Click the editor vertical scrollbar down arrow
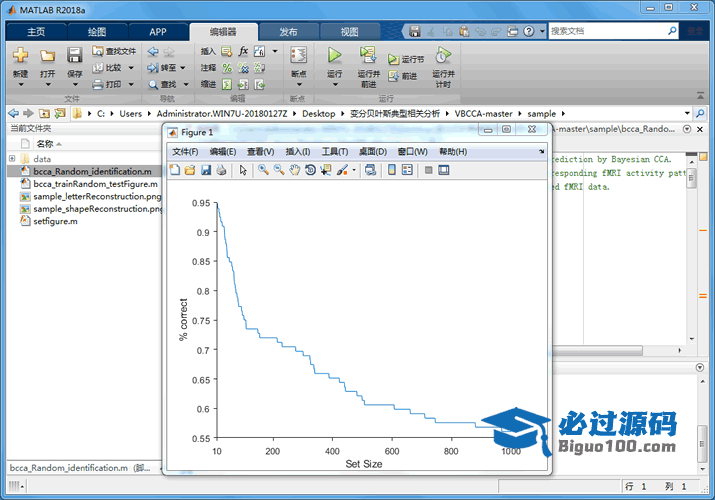Viewport: 715px width, 500px height. (692, 339)
